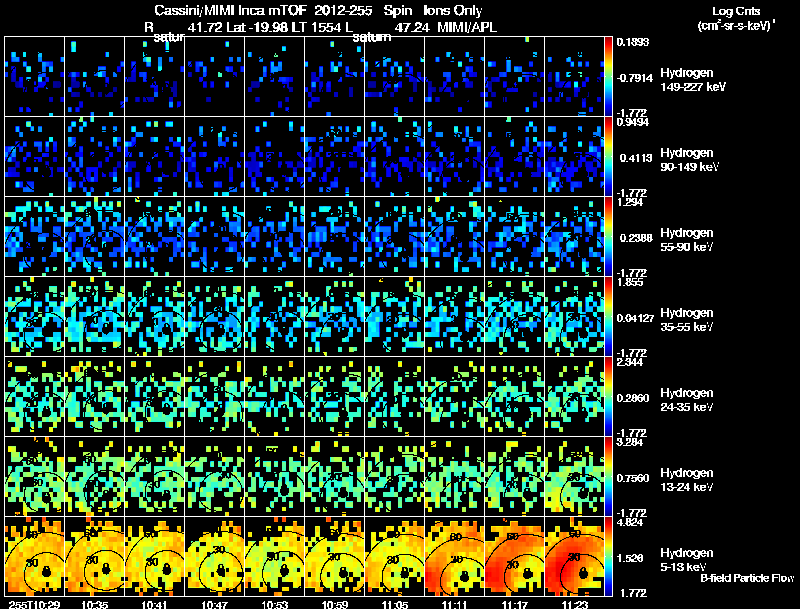Open the 5-13 keV panel at 11:17
The width and height of the screenshot is (800, 609).
[514, 557]
